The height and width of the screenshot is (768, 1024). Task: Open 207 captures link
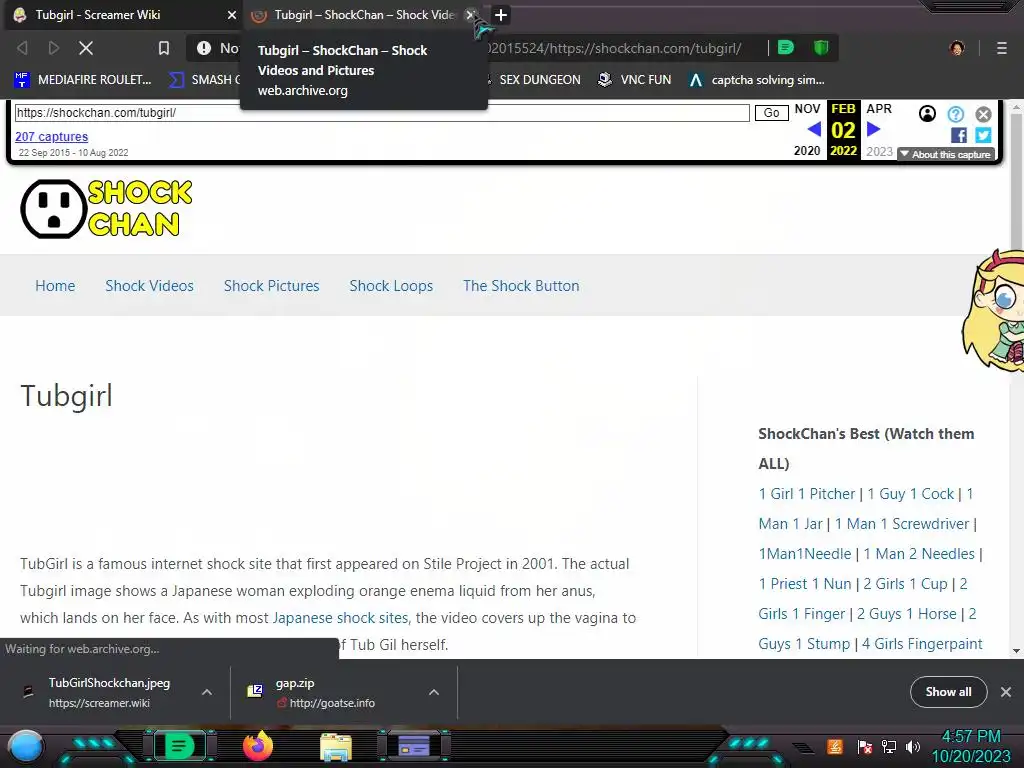52,136
